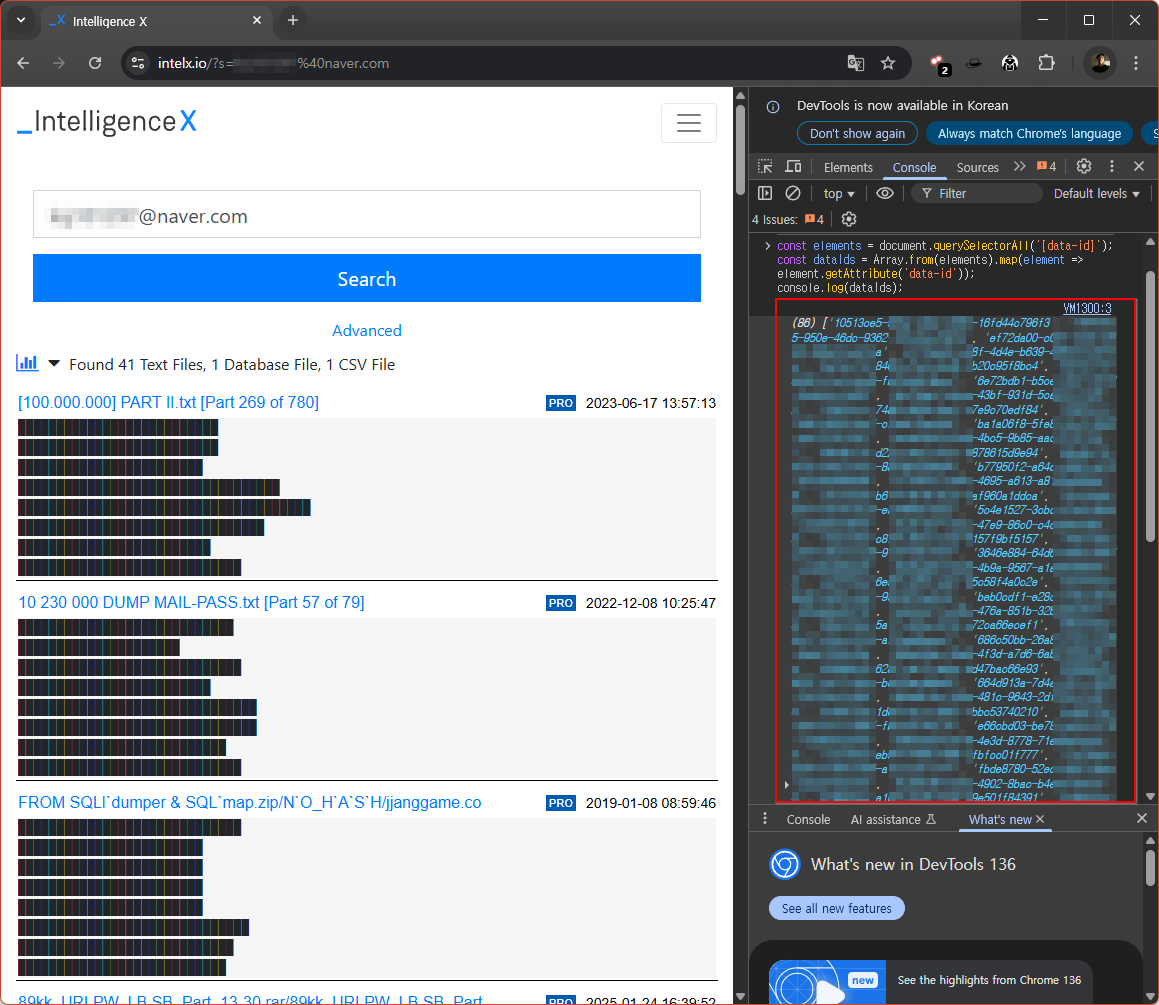Viewport: 1159px width, 1005px height.
Task: Open drawer three-dot menu
Action: pyautogui.click(x=765, y=819)
